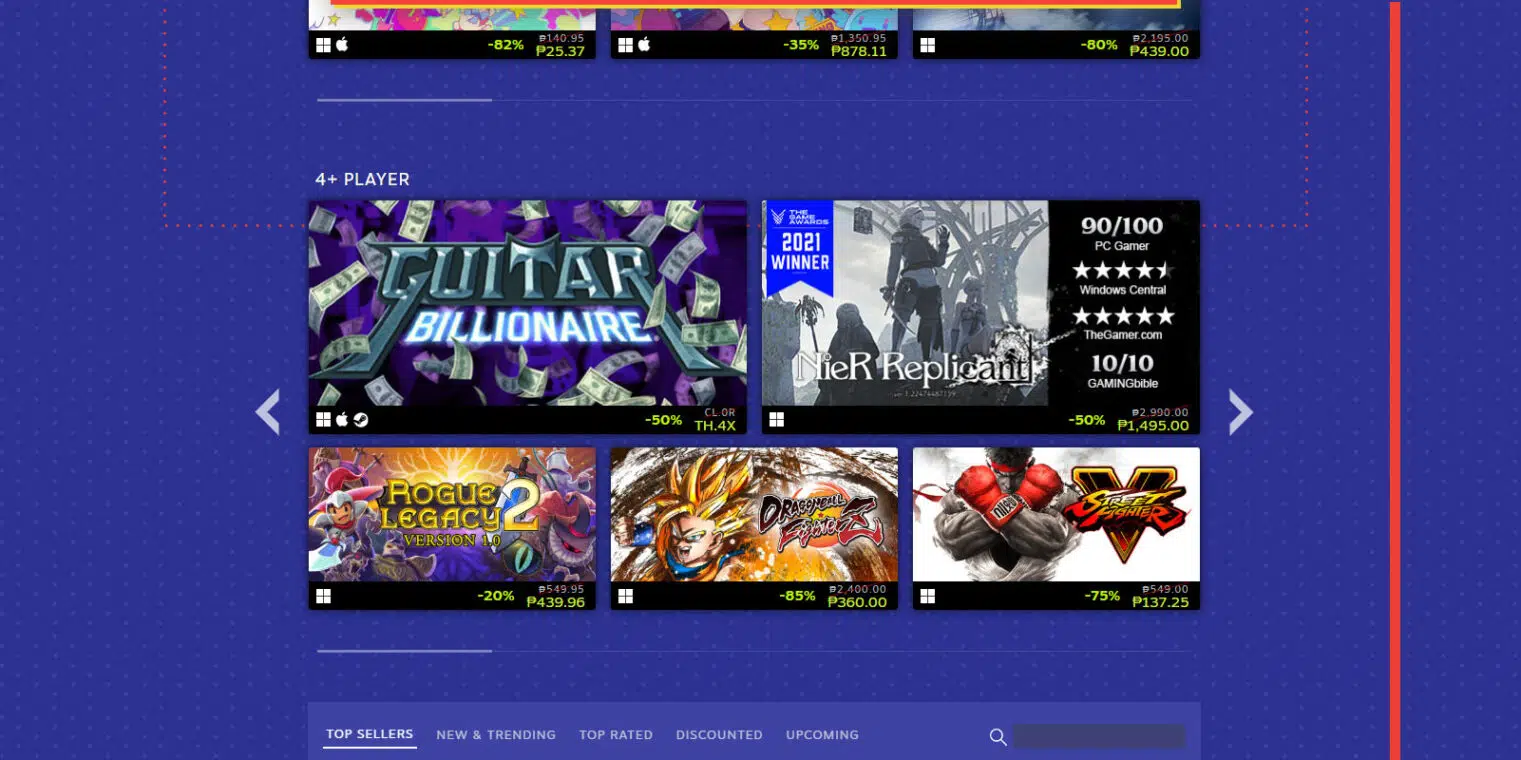
Task: Click the ₱439.96 Rogue Legacy 2 price
Action: point(556,602)
